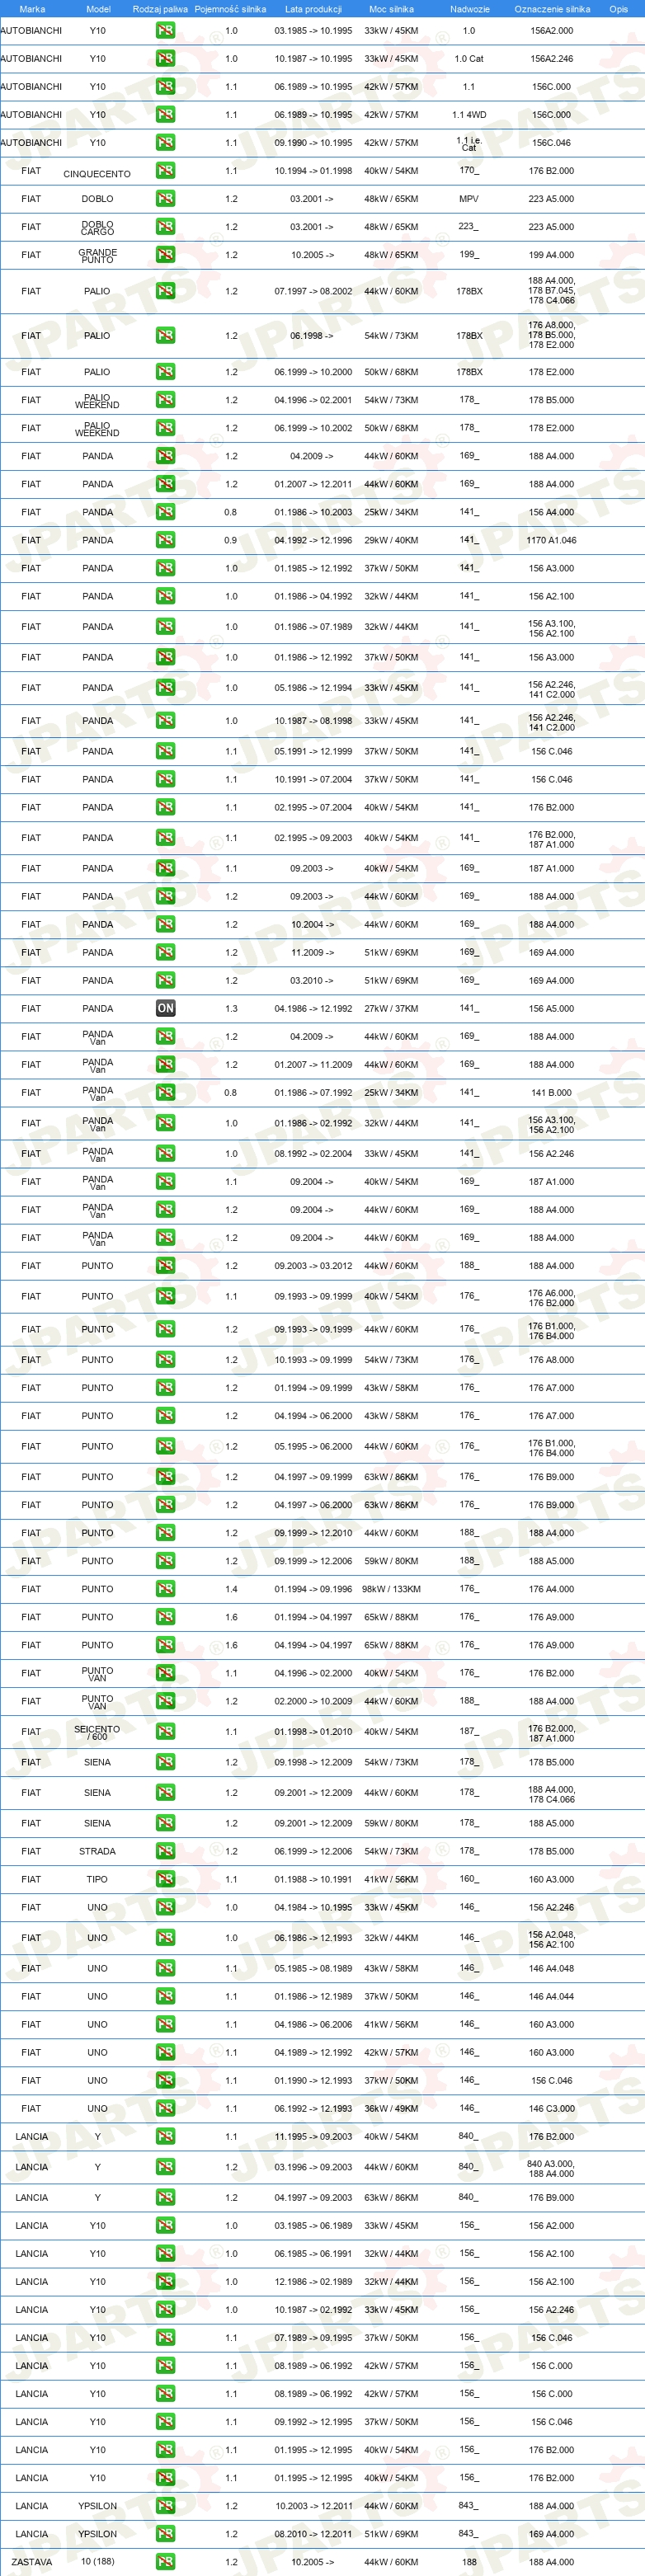
Task: Click the Nadwozie column header
Action: 469,9
